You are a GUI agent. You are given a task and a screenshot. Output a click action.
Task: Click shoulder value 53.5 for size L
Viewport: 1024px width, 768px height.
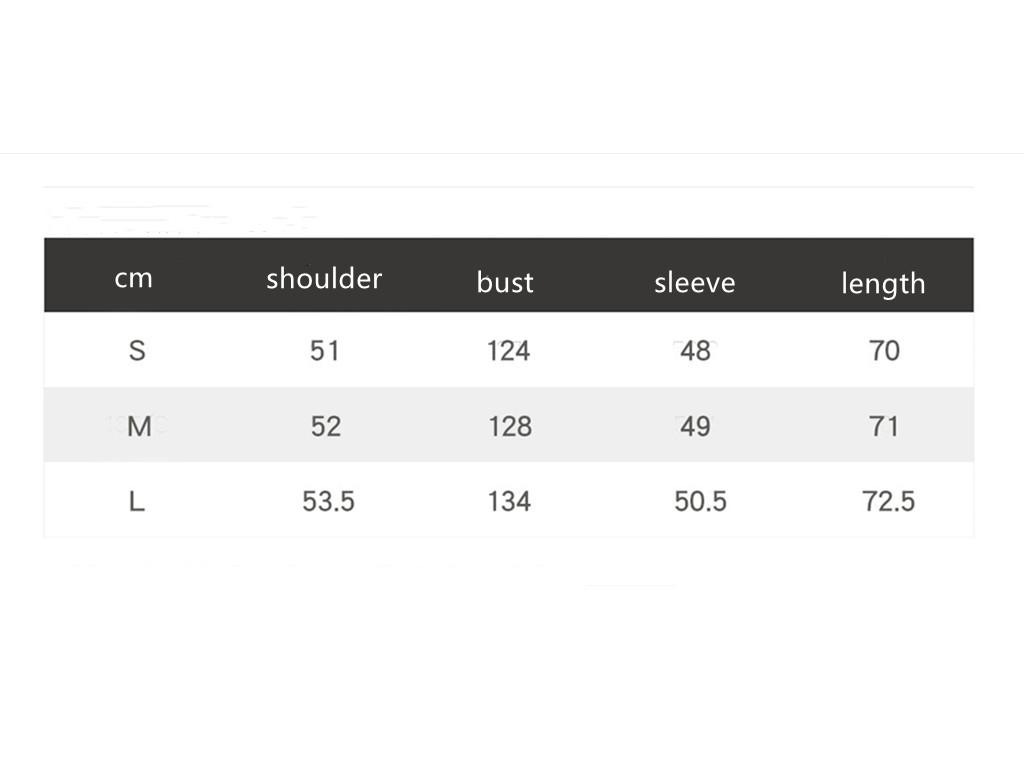pos(328,501)
